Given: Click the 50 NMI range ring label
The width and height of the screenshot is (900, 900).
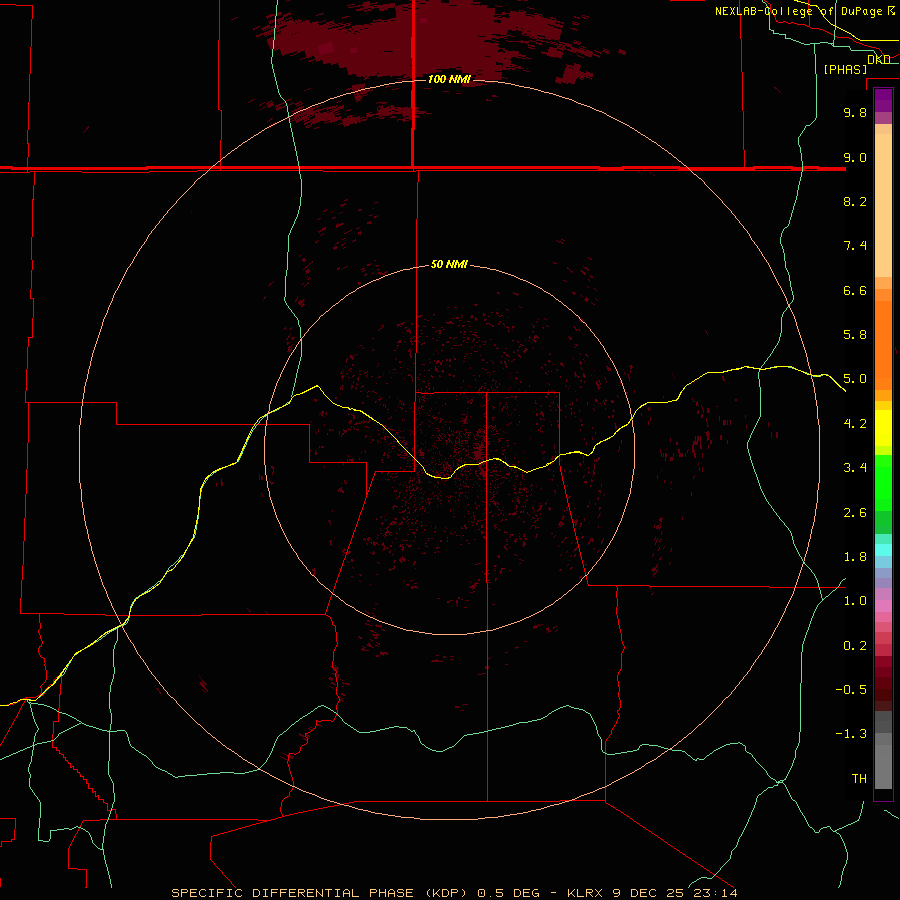Looking at the screenshot, I should (x=449, y=264).
